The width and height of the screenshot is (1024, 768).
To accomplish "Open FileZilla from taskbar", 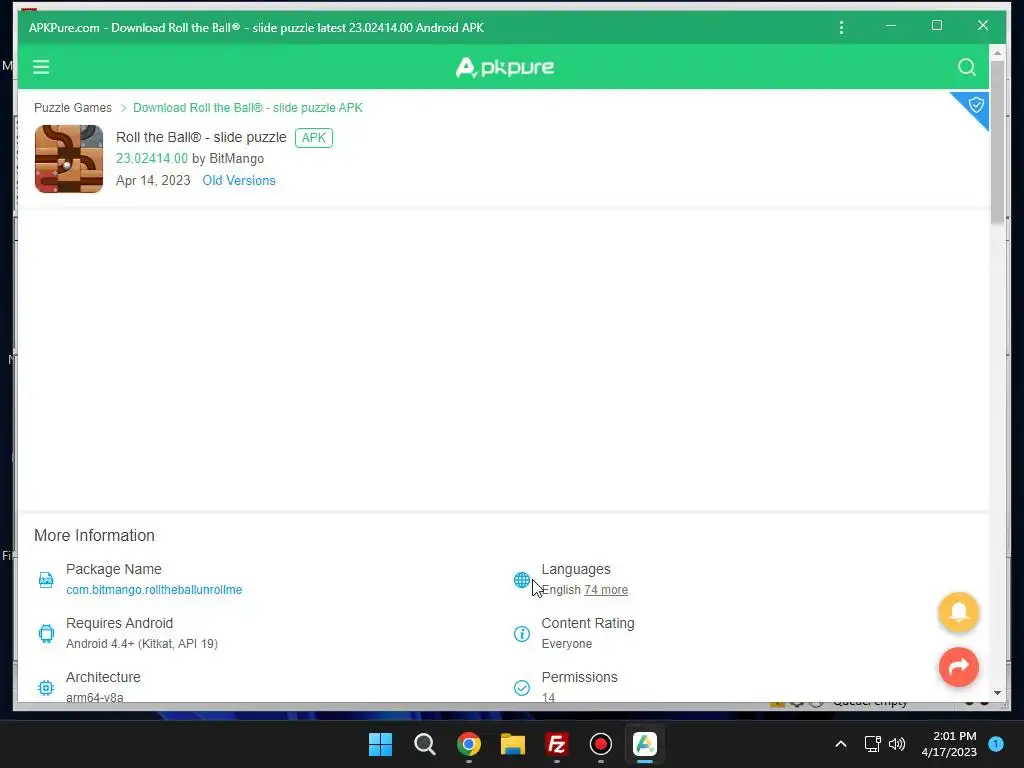I will 556,744.
